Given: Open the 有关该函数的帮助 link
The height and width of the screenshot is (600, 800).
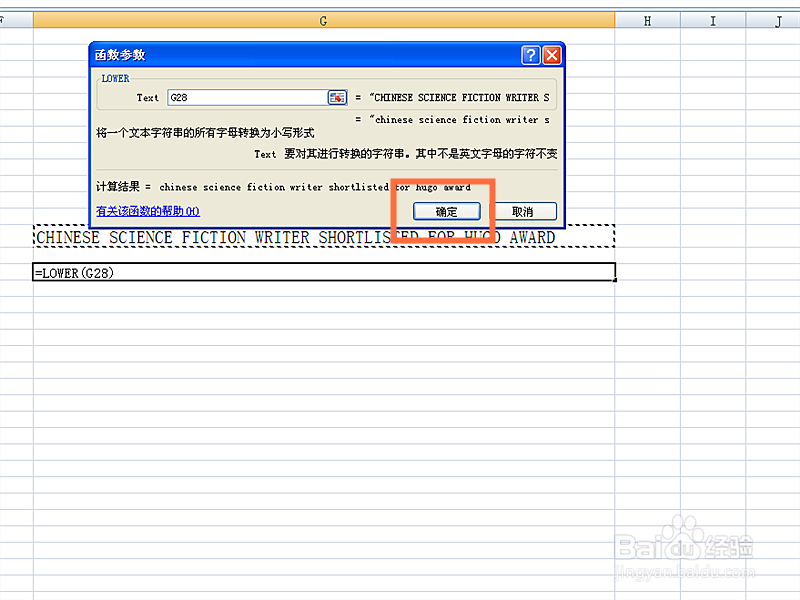Looking at the screenshot, I should (x=148, y=211).
